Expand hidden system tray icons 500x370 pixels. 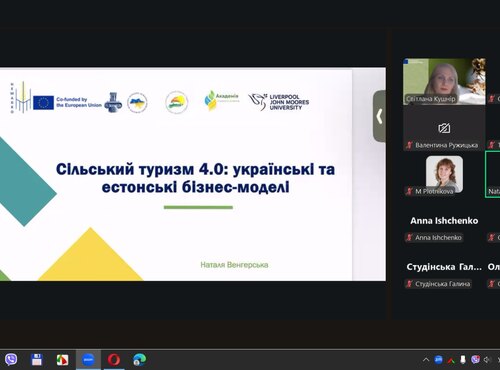(x=426, y=360)
